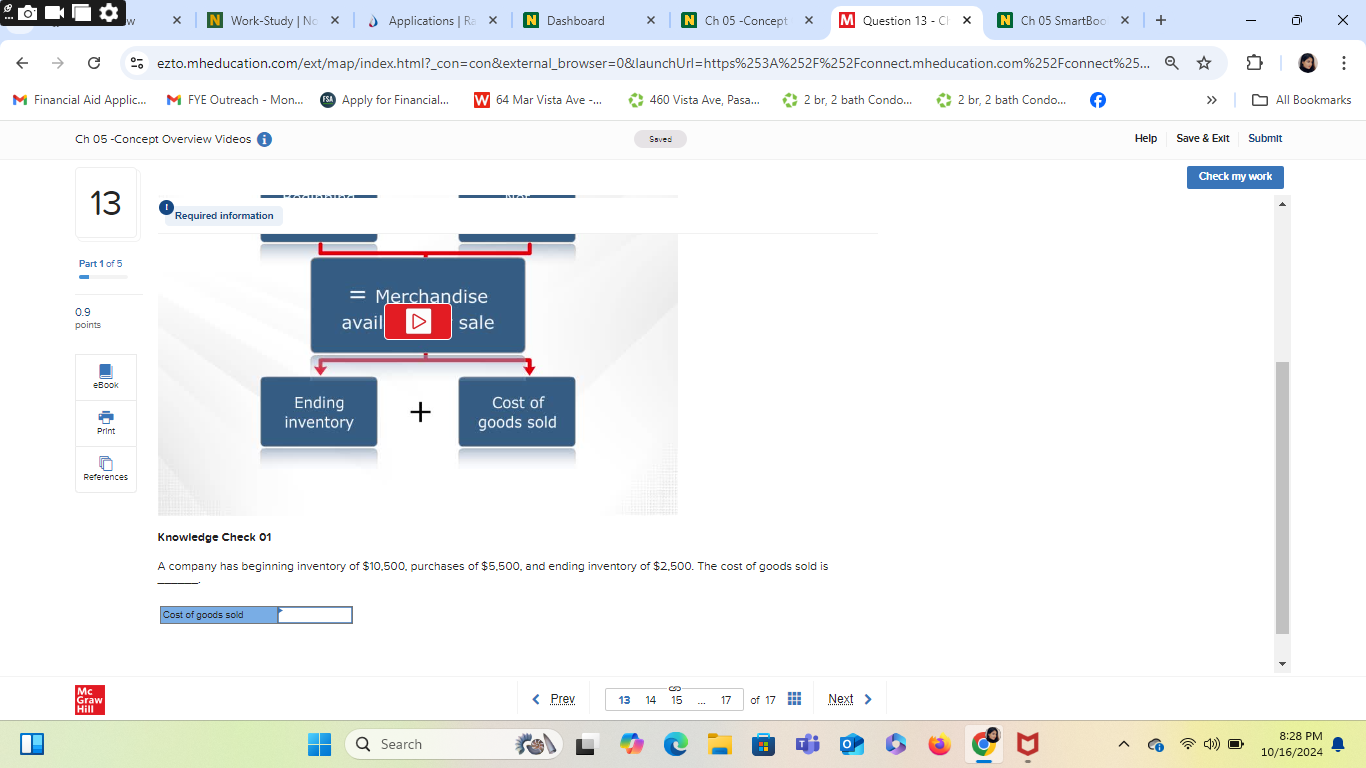Image resolution: width=1366 pixels, height=768 pixels.
Task: Click the page vertical scrollbar thumb
Action: click(1283, 498)
